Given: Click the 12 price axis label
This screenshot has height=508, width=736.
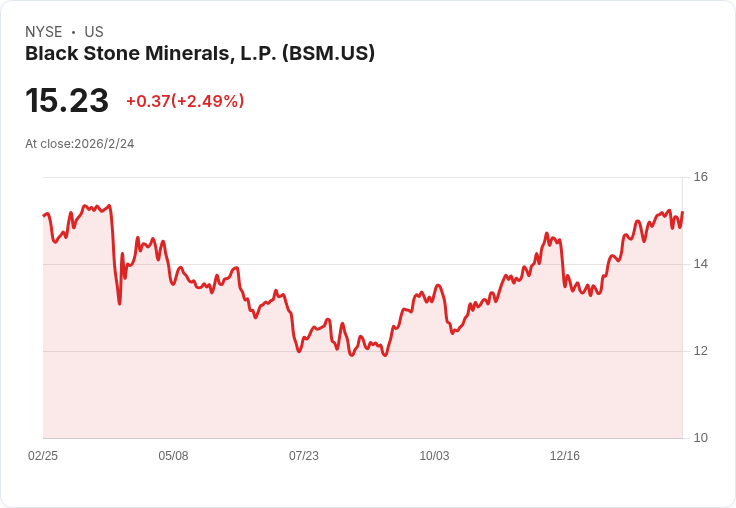Looking at the screenshot, I should (x=700, y=351).
